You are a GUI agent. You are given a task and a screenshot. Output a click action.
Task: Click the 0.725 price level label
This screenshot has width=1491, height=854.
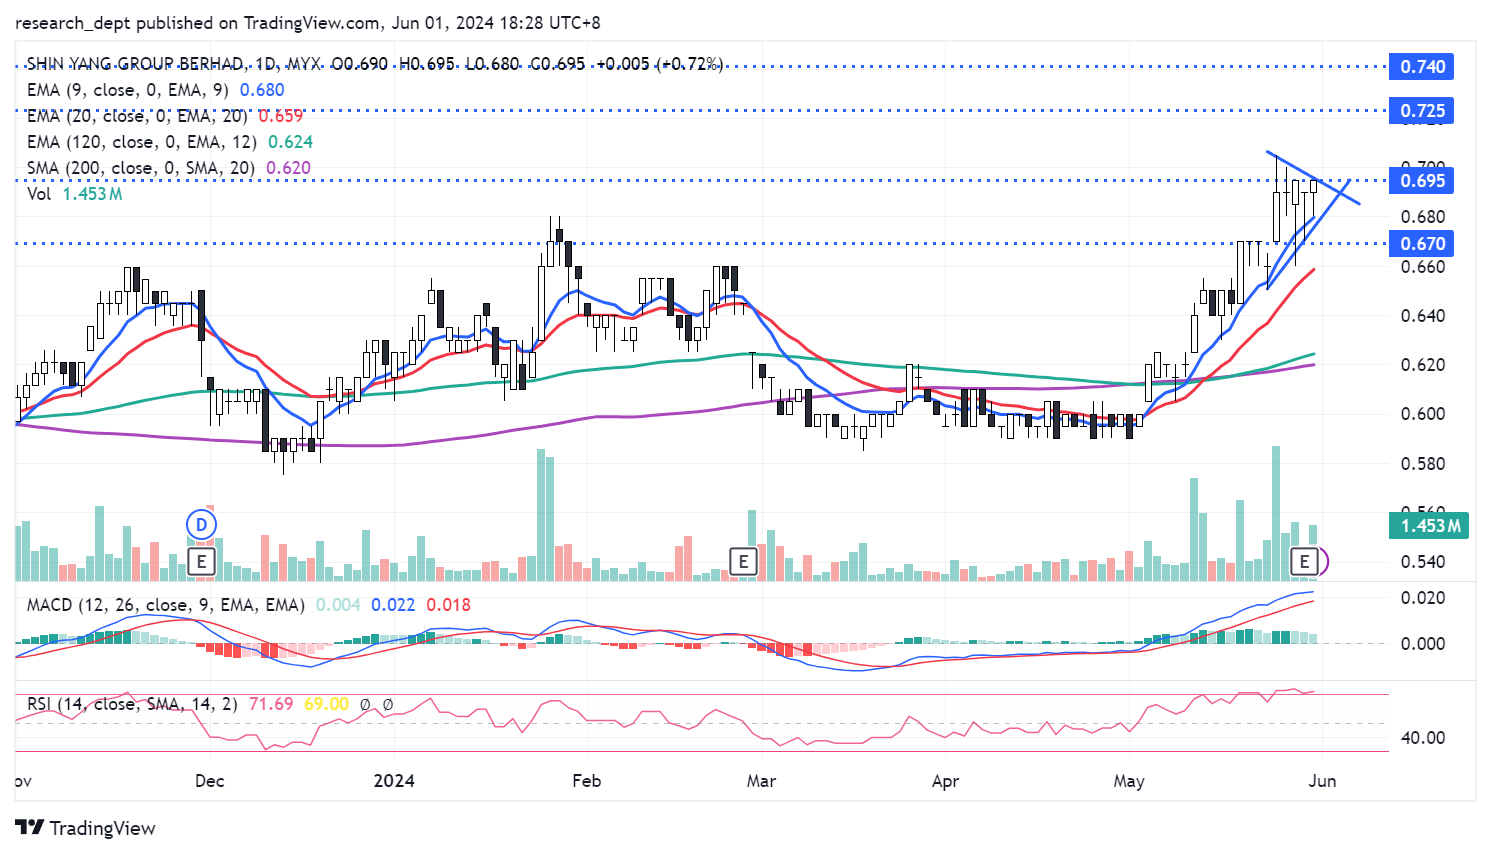[1422, 111]
